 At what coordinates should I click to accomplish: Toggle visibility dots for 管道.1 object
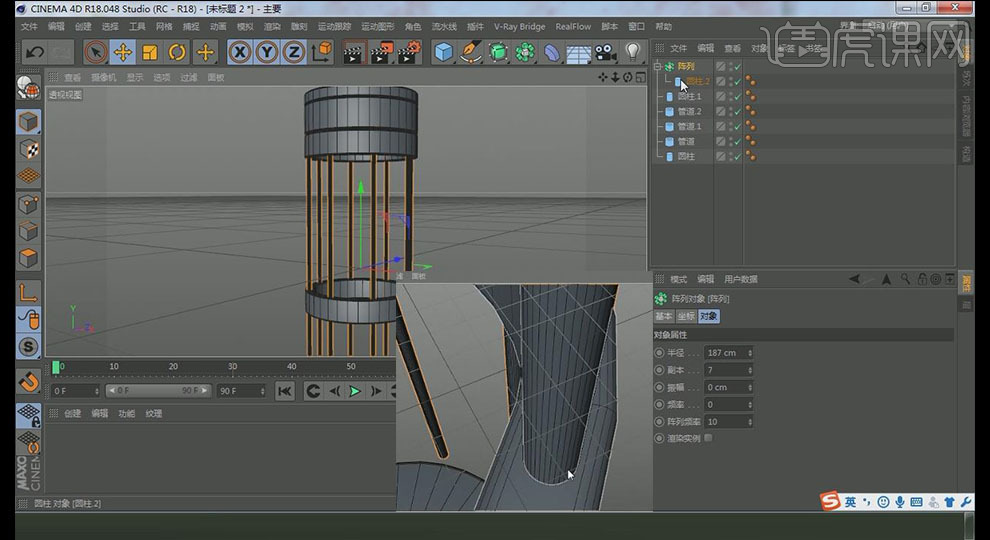click(x=731, y=126)
